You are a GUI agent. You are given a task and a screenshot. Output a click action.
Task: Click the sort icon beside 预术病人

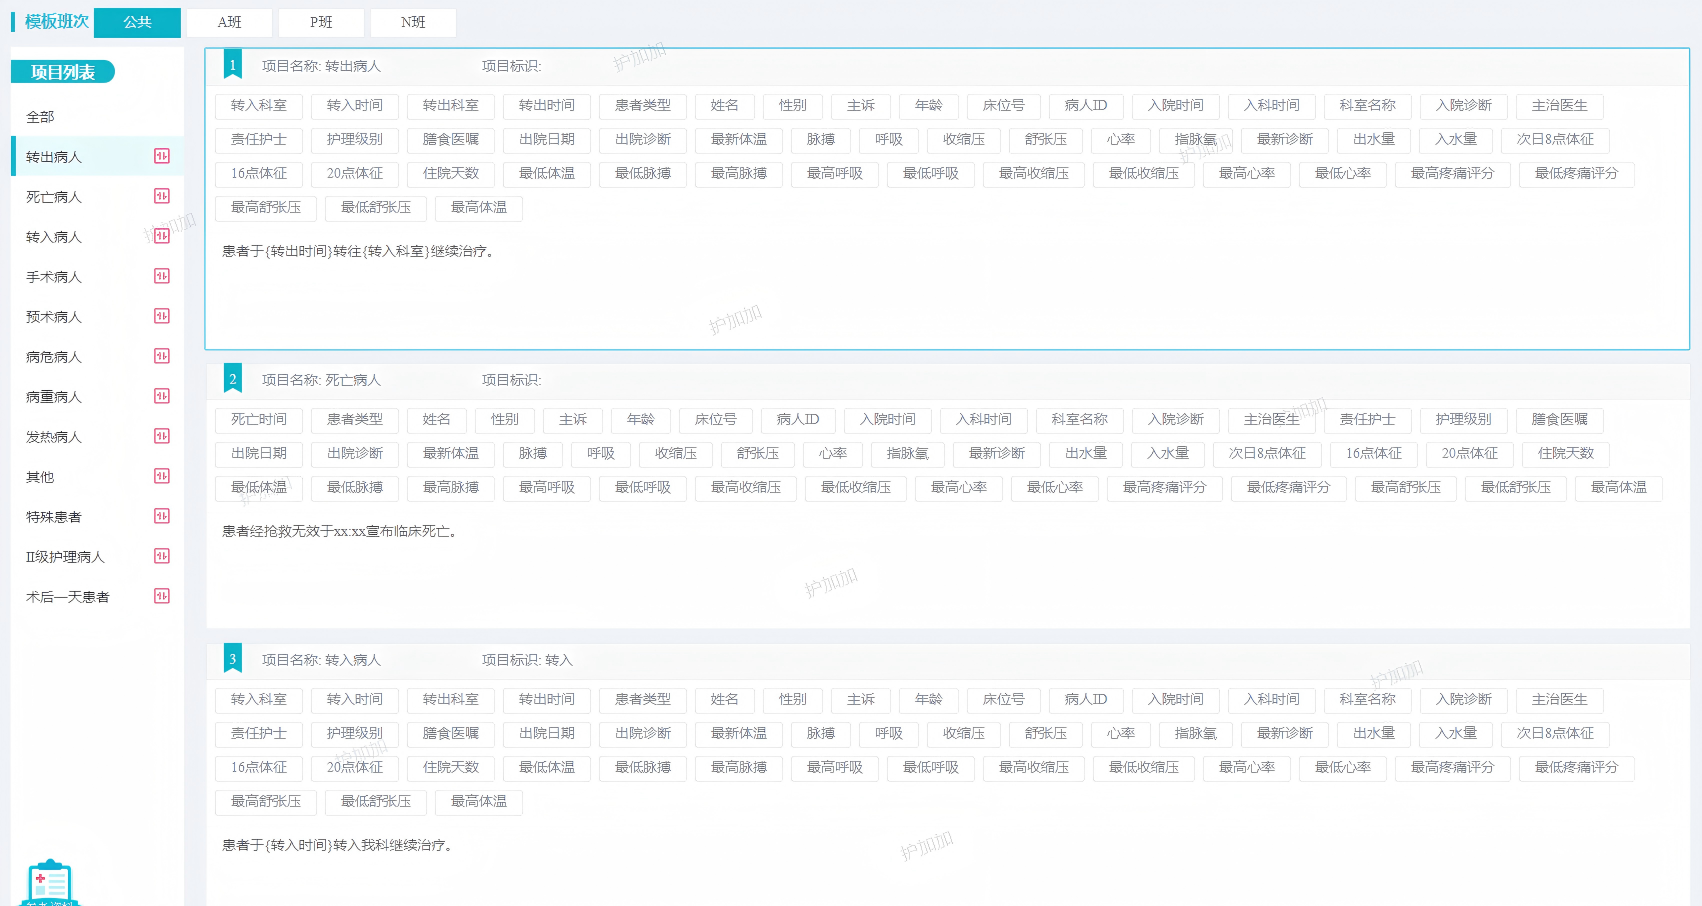[x=162, y=316]
